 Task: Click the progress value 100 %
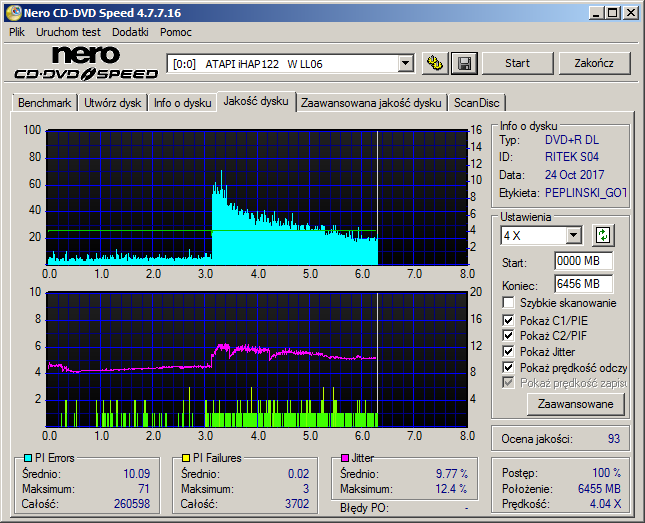point(606,472)
